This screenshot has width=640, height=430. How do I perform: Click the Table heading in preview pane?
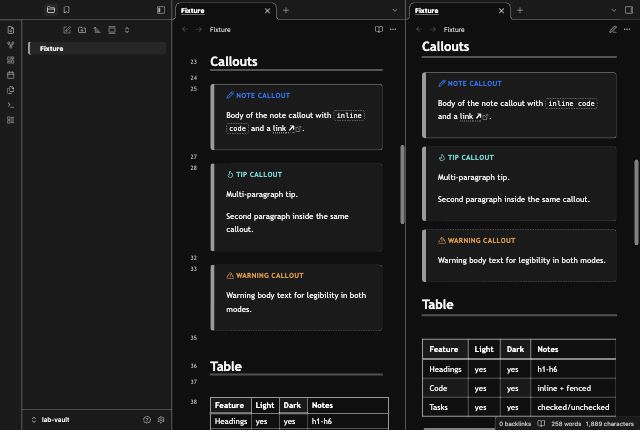click(438, 304)
